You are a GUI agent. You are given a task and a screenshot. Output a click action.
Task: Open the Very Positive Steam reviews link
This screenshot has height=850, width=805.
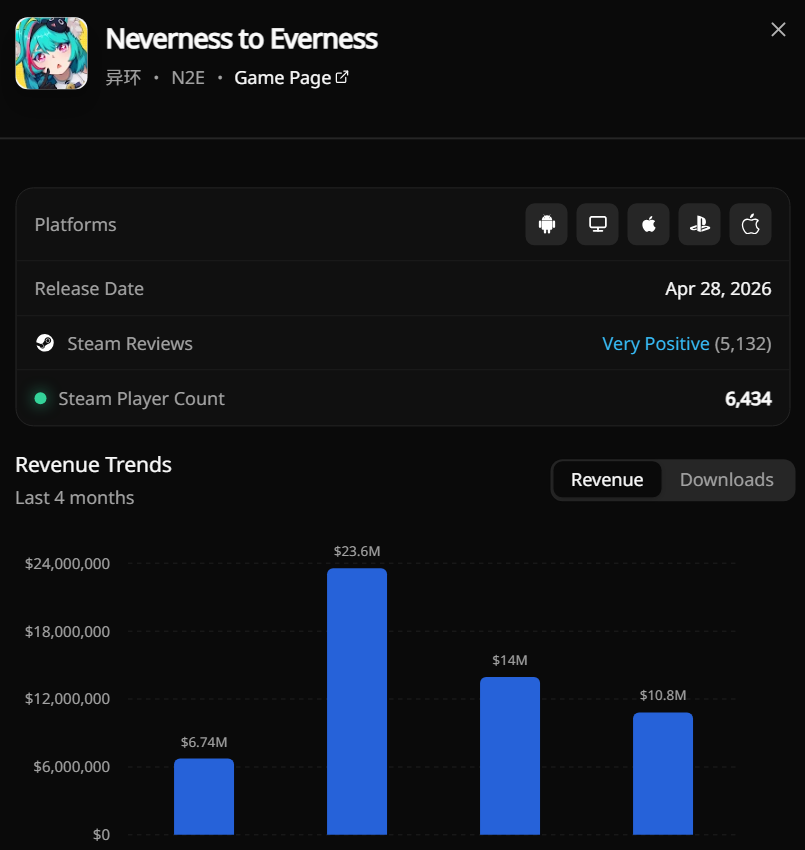coord(655,344)
